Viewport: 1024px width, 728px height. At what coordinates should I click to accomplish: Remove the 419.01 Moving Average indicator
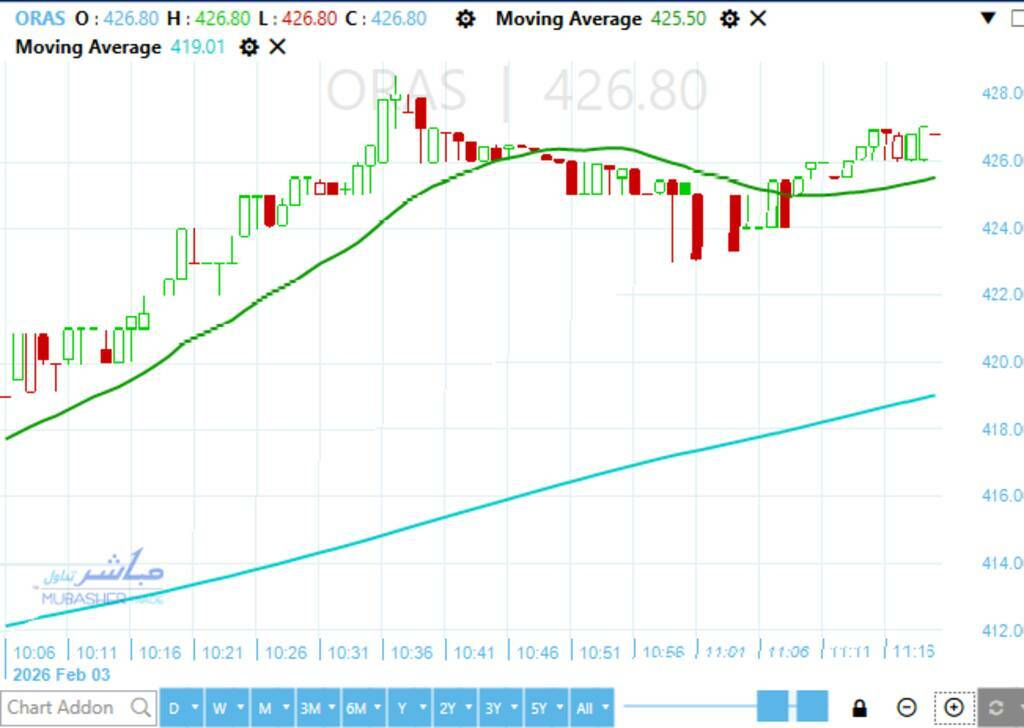278,47
